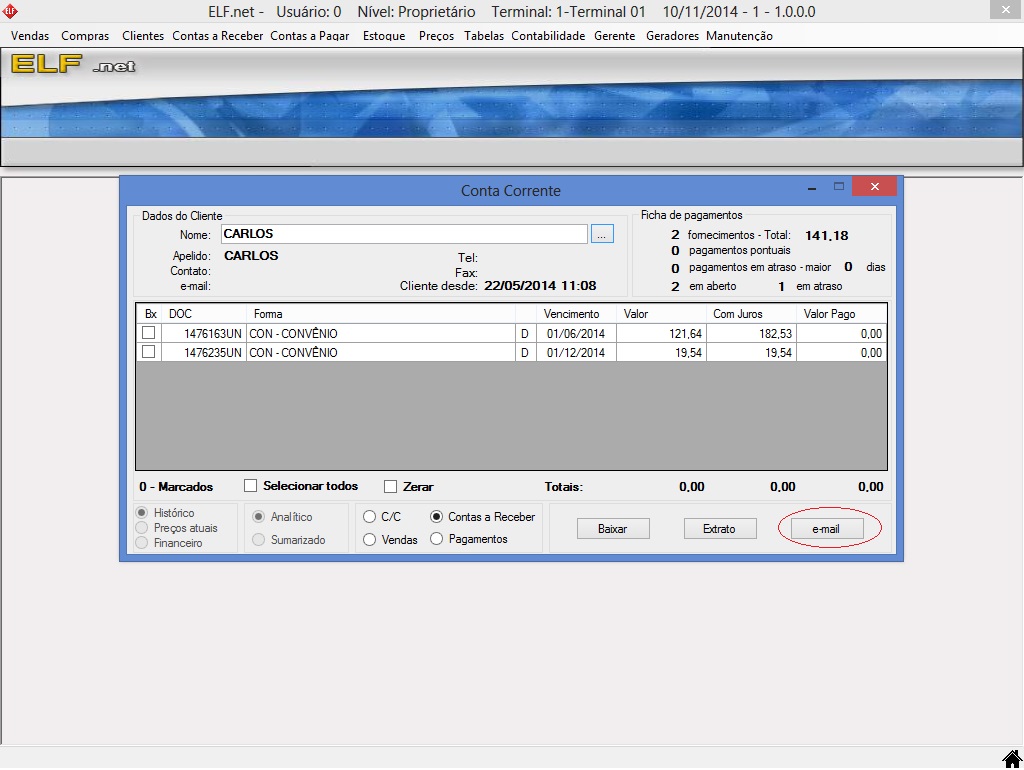Close the Conta Corrente window
The height and width of the screenshot is (770, 1024).
pos(874,187)
